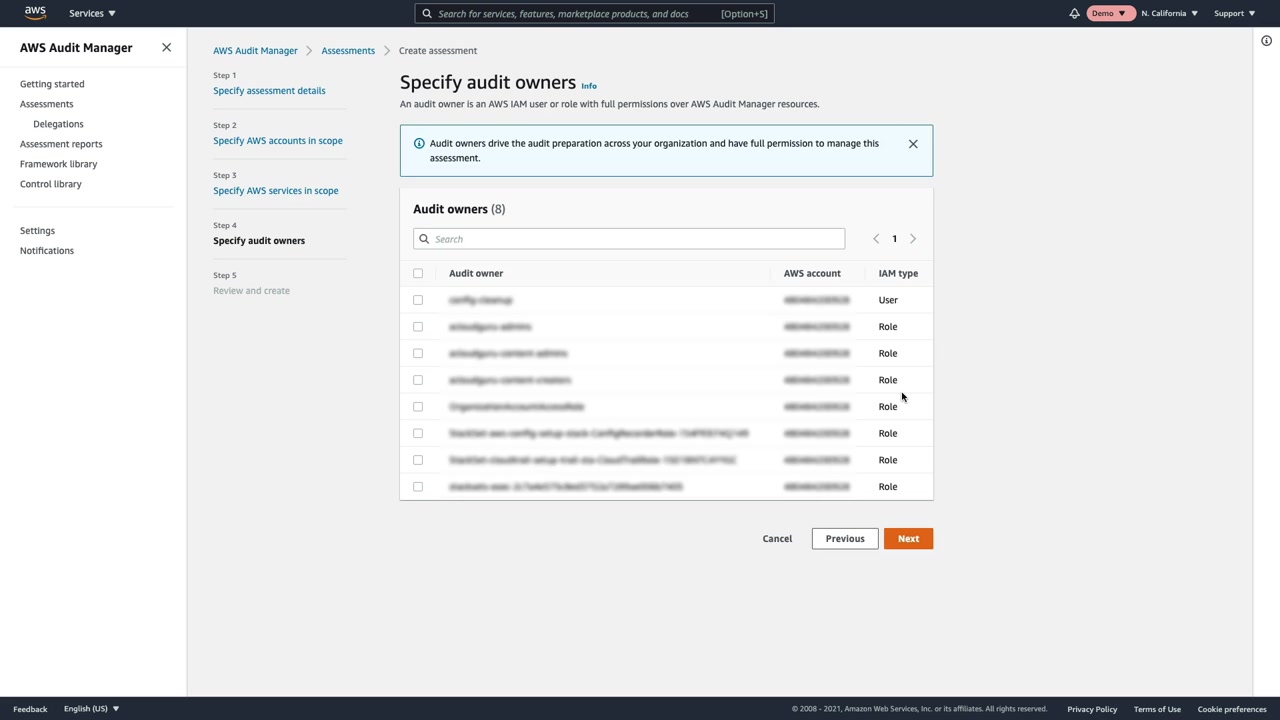The height and width of the screenshot is (720, 1280).
Task: Click the Previous button
Action: click(845, 539)
